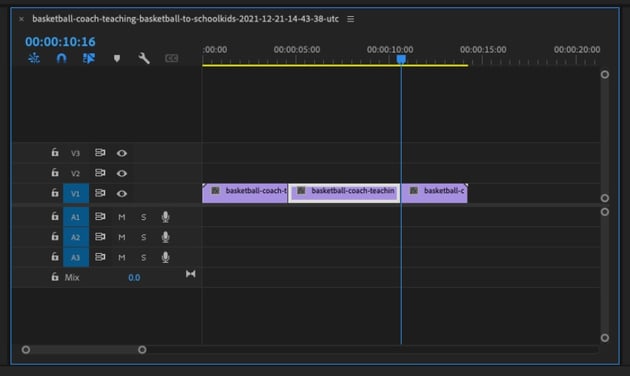Click the Mix track output arrows icon
This screenshot has height=376, width=630.
coord(190,274)
